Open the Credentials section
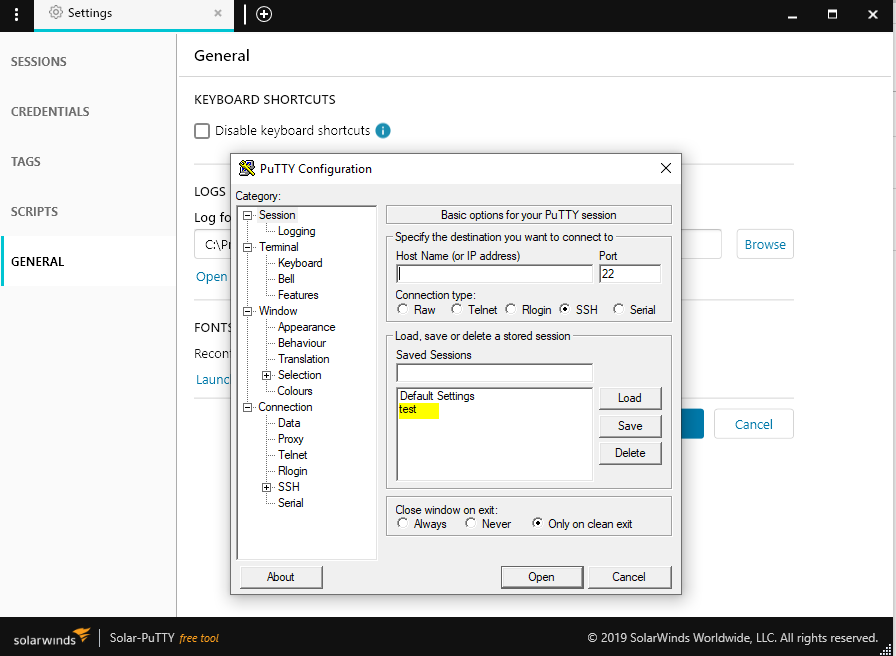 (50, 111)
